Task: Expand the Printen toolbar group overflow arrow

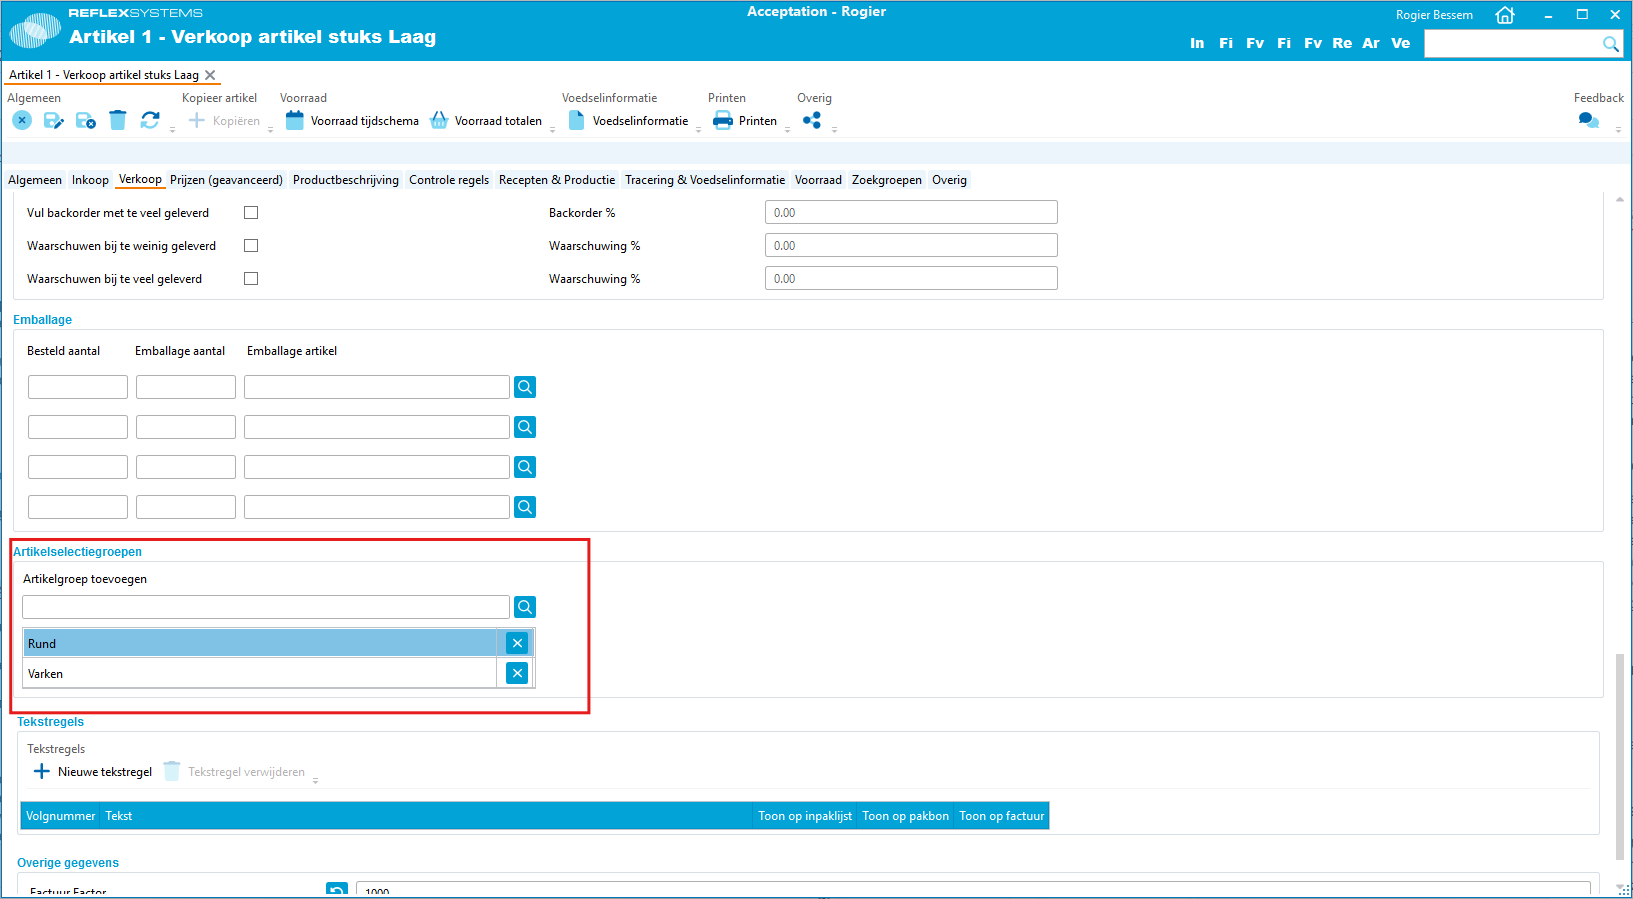Action: [x=788, y=130]
